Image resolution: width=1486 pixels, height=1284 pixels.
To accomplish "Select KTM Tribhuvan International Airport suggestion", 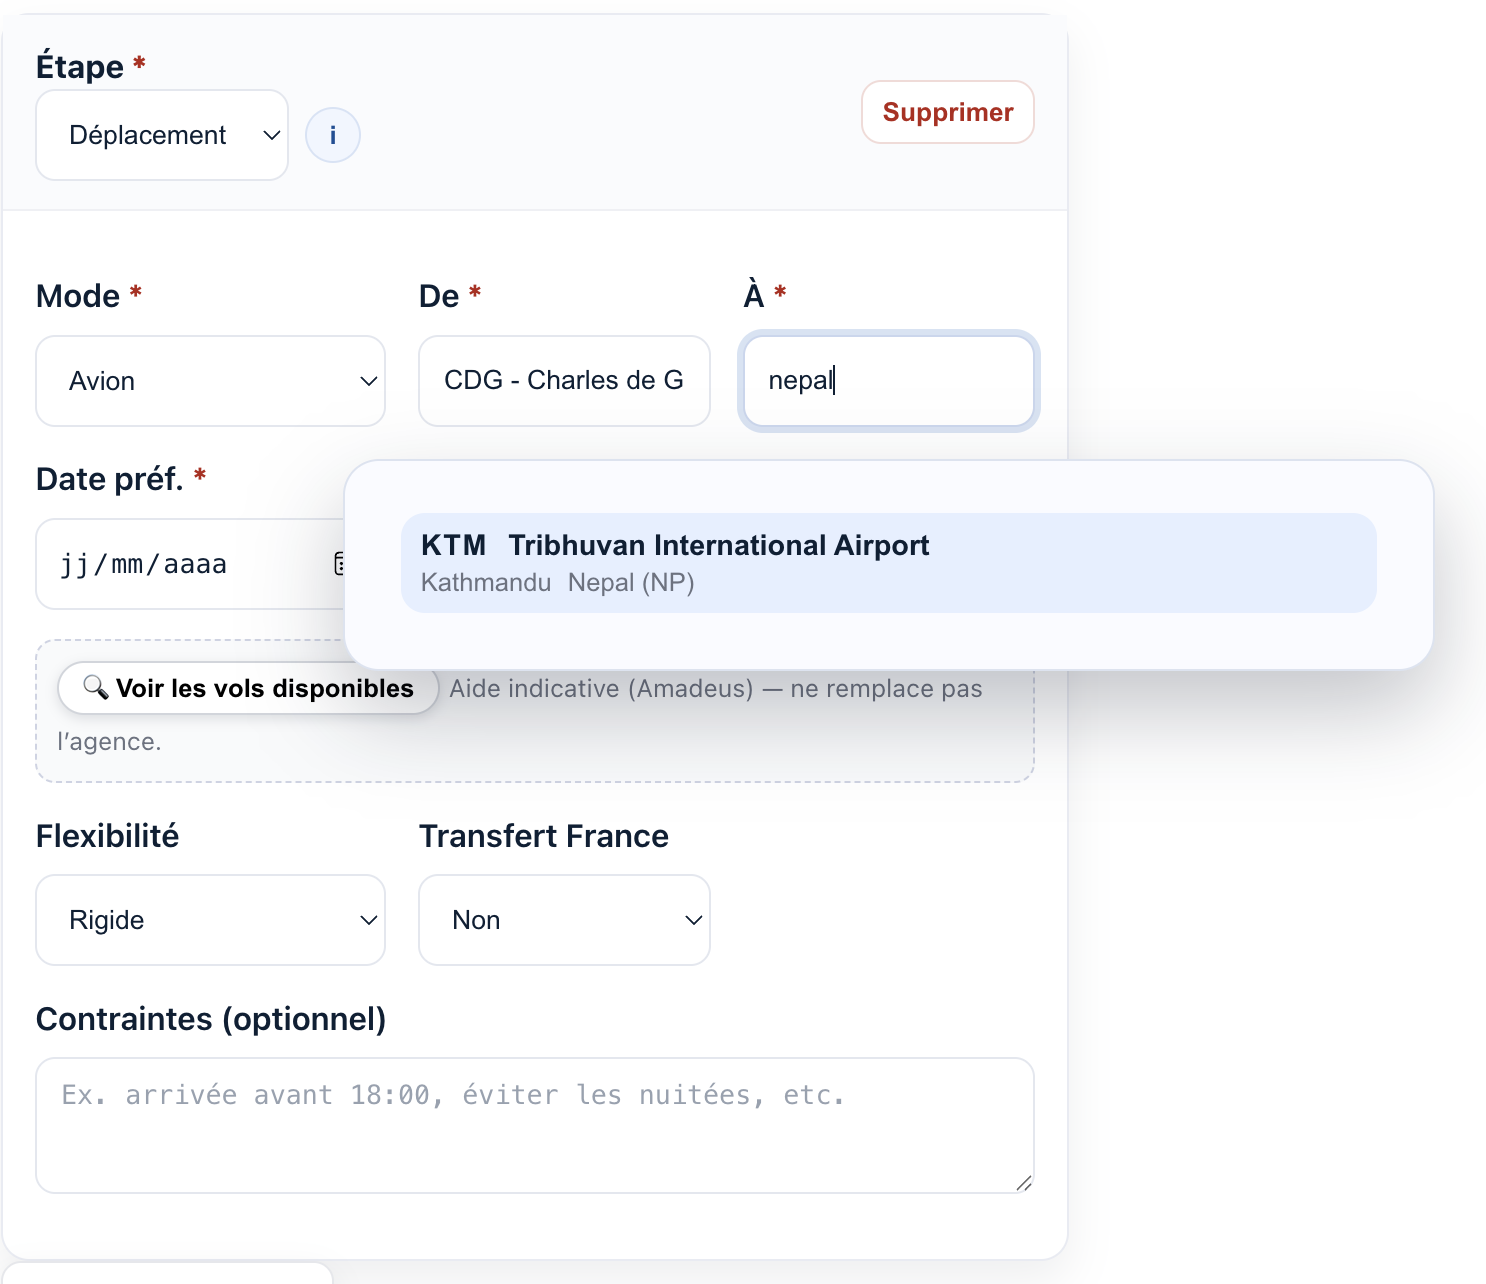I will [x=888, y=562].
